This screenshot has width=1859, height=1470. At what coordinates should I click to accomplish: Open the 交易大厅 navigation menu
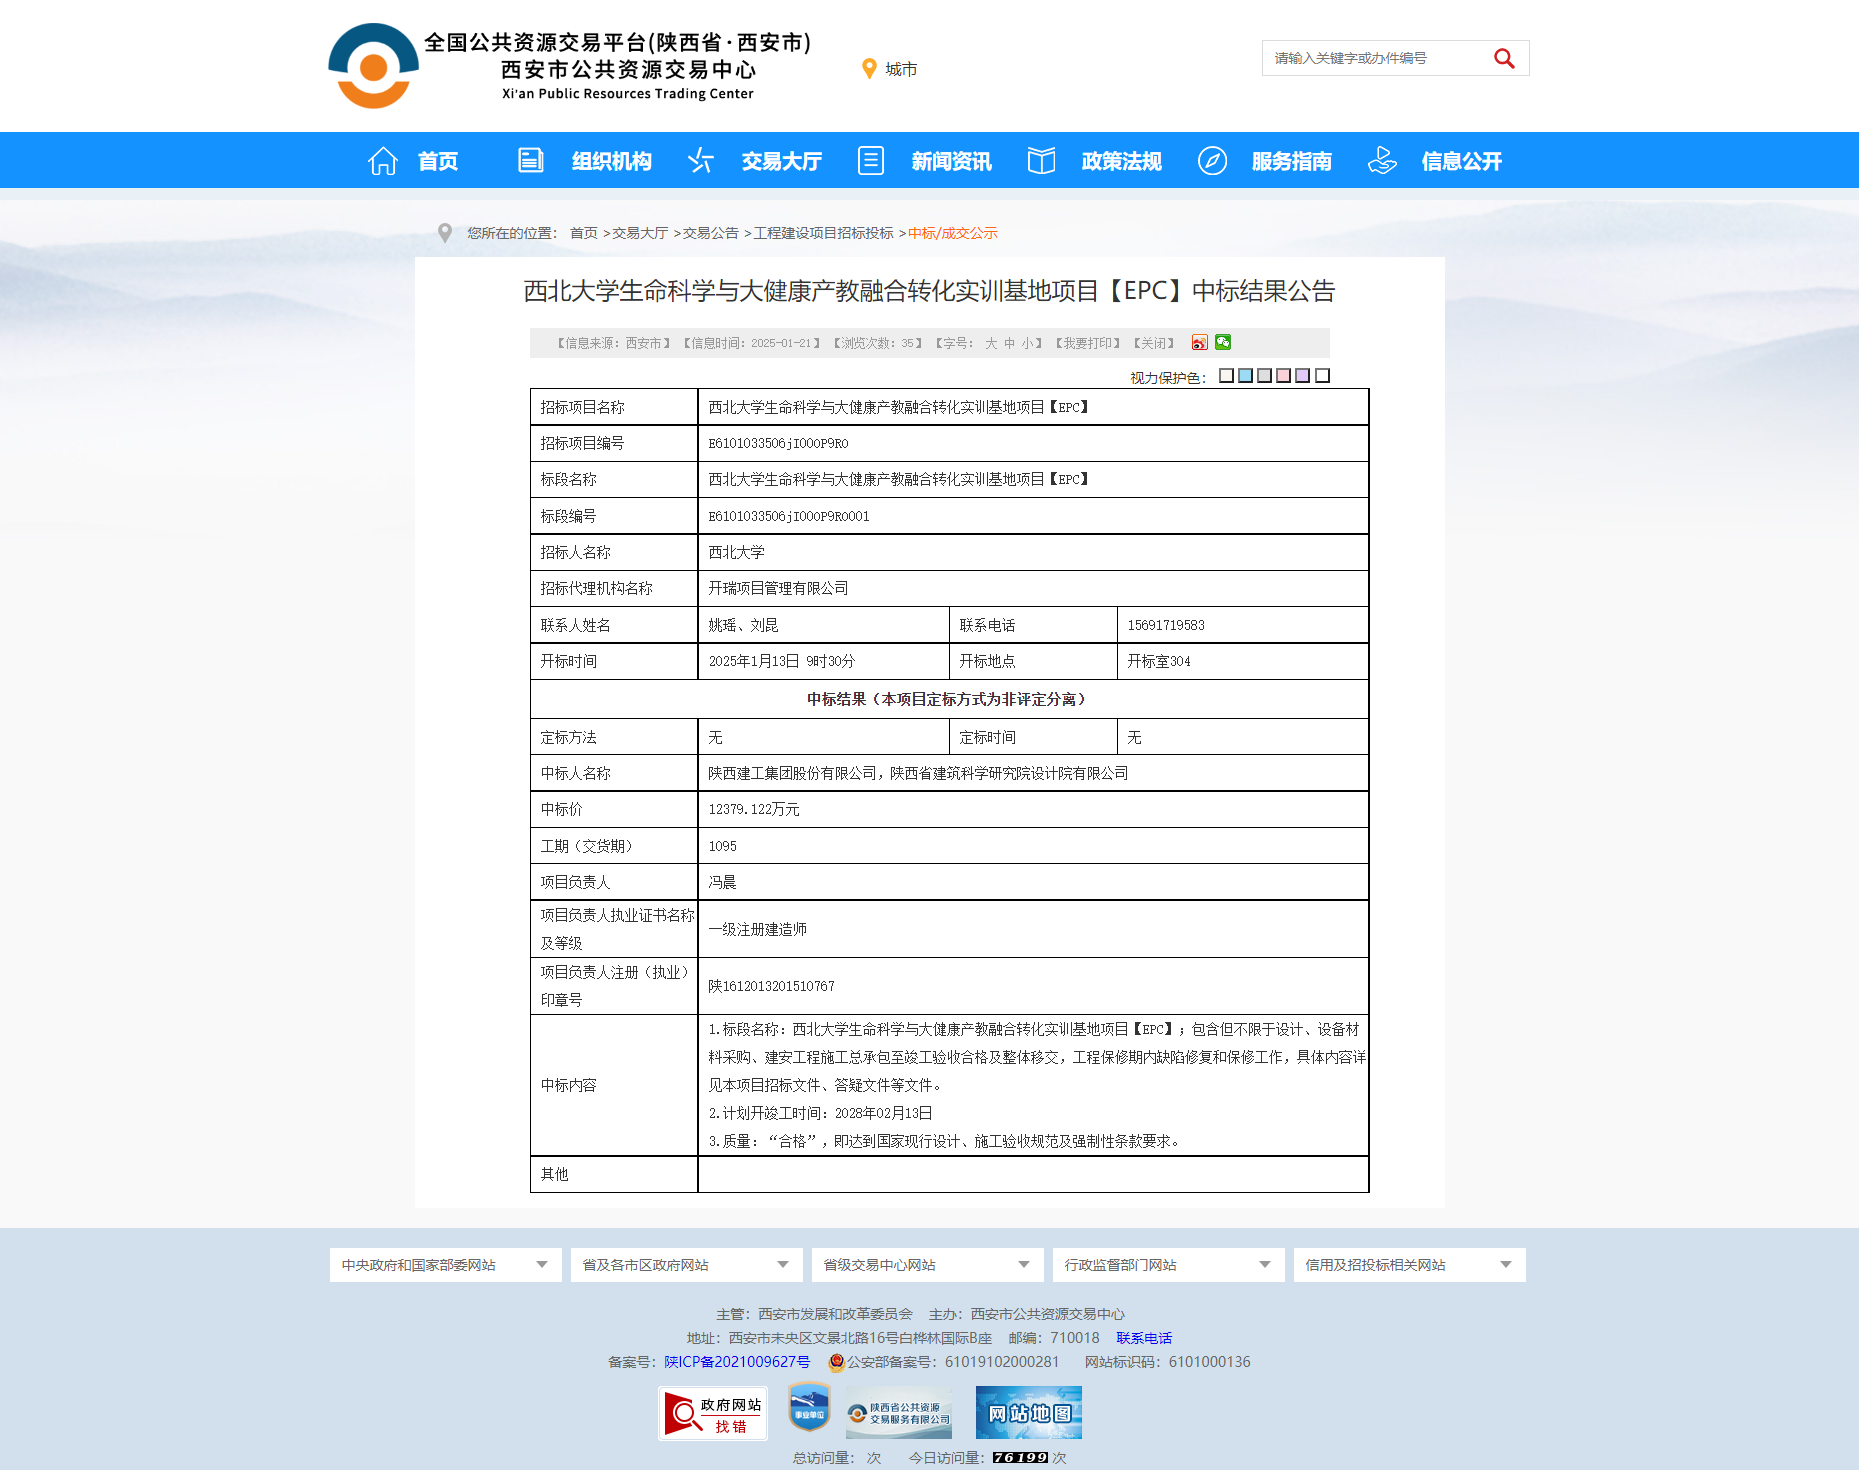780,161
